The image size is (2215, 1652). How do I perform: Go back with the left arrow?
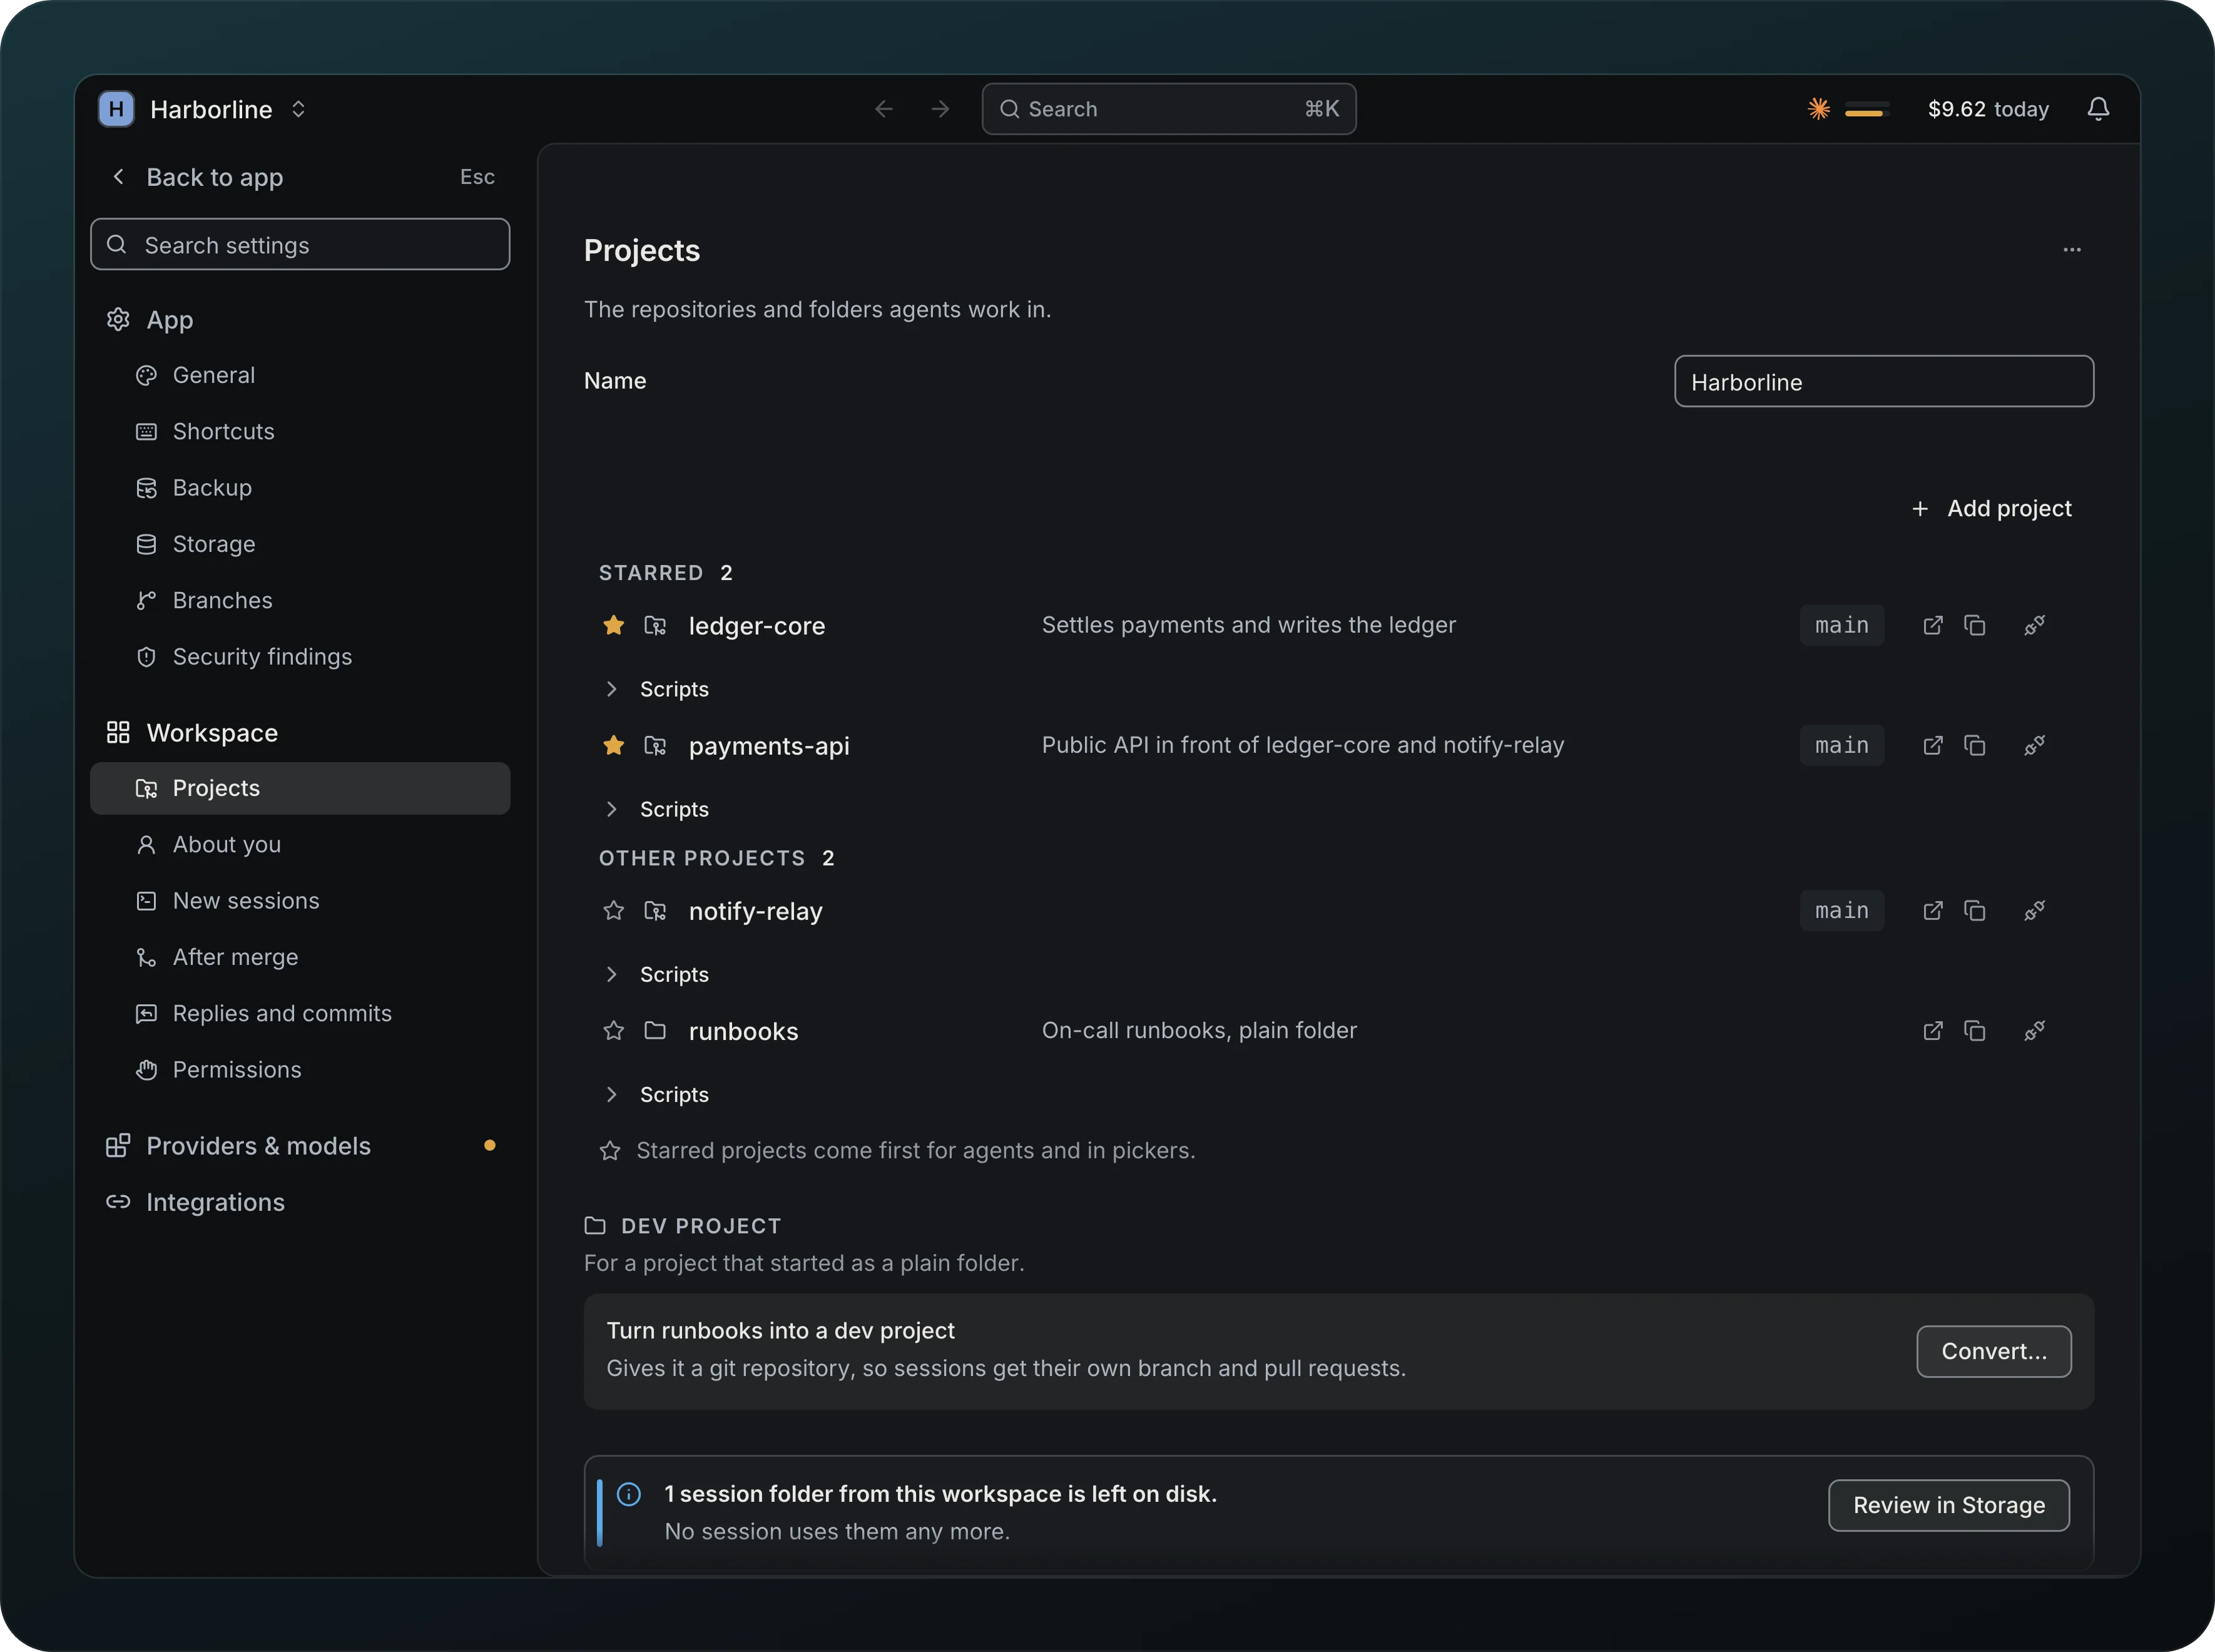coord(883,108)
